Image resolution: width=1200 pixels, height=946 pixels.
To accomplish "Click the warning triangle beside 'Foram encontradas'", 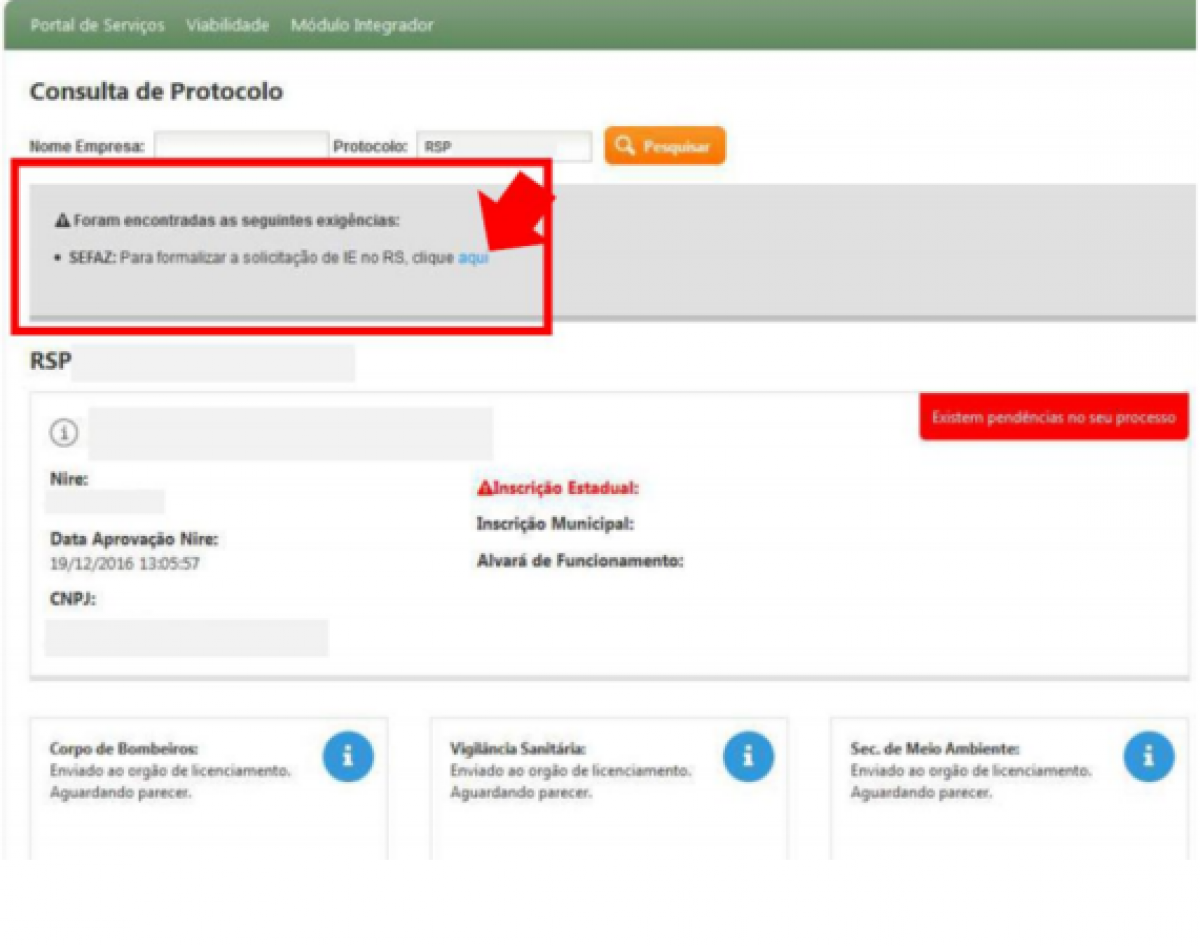I will (x=62, y=220).
